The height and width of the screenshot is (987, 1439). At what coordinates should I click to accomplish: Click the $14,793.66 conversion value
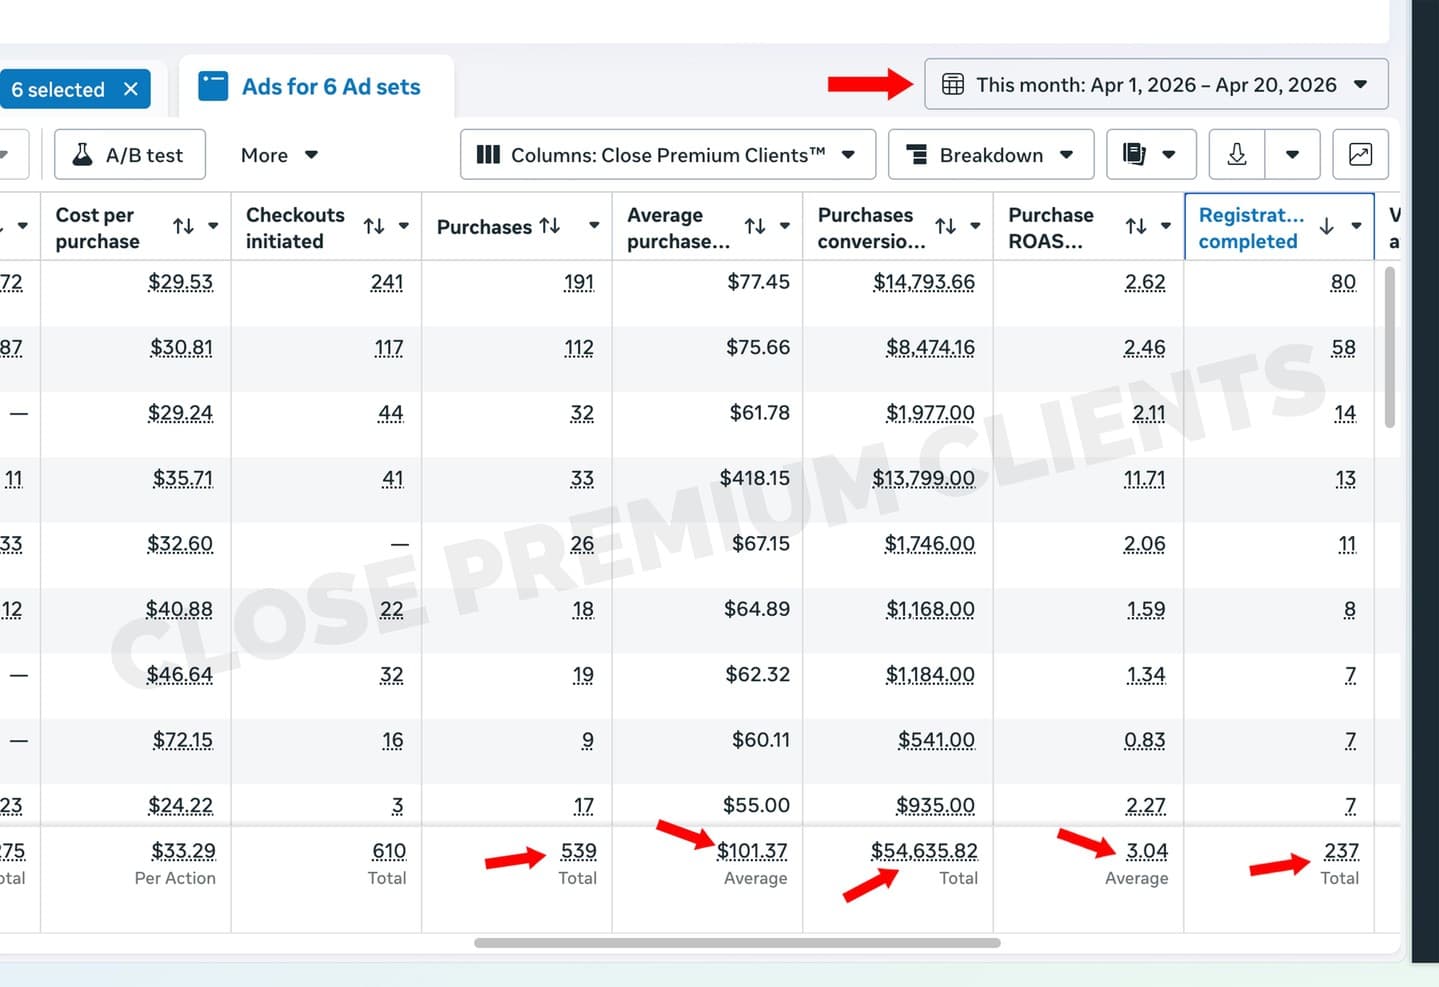pos(924,282)
